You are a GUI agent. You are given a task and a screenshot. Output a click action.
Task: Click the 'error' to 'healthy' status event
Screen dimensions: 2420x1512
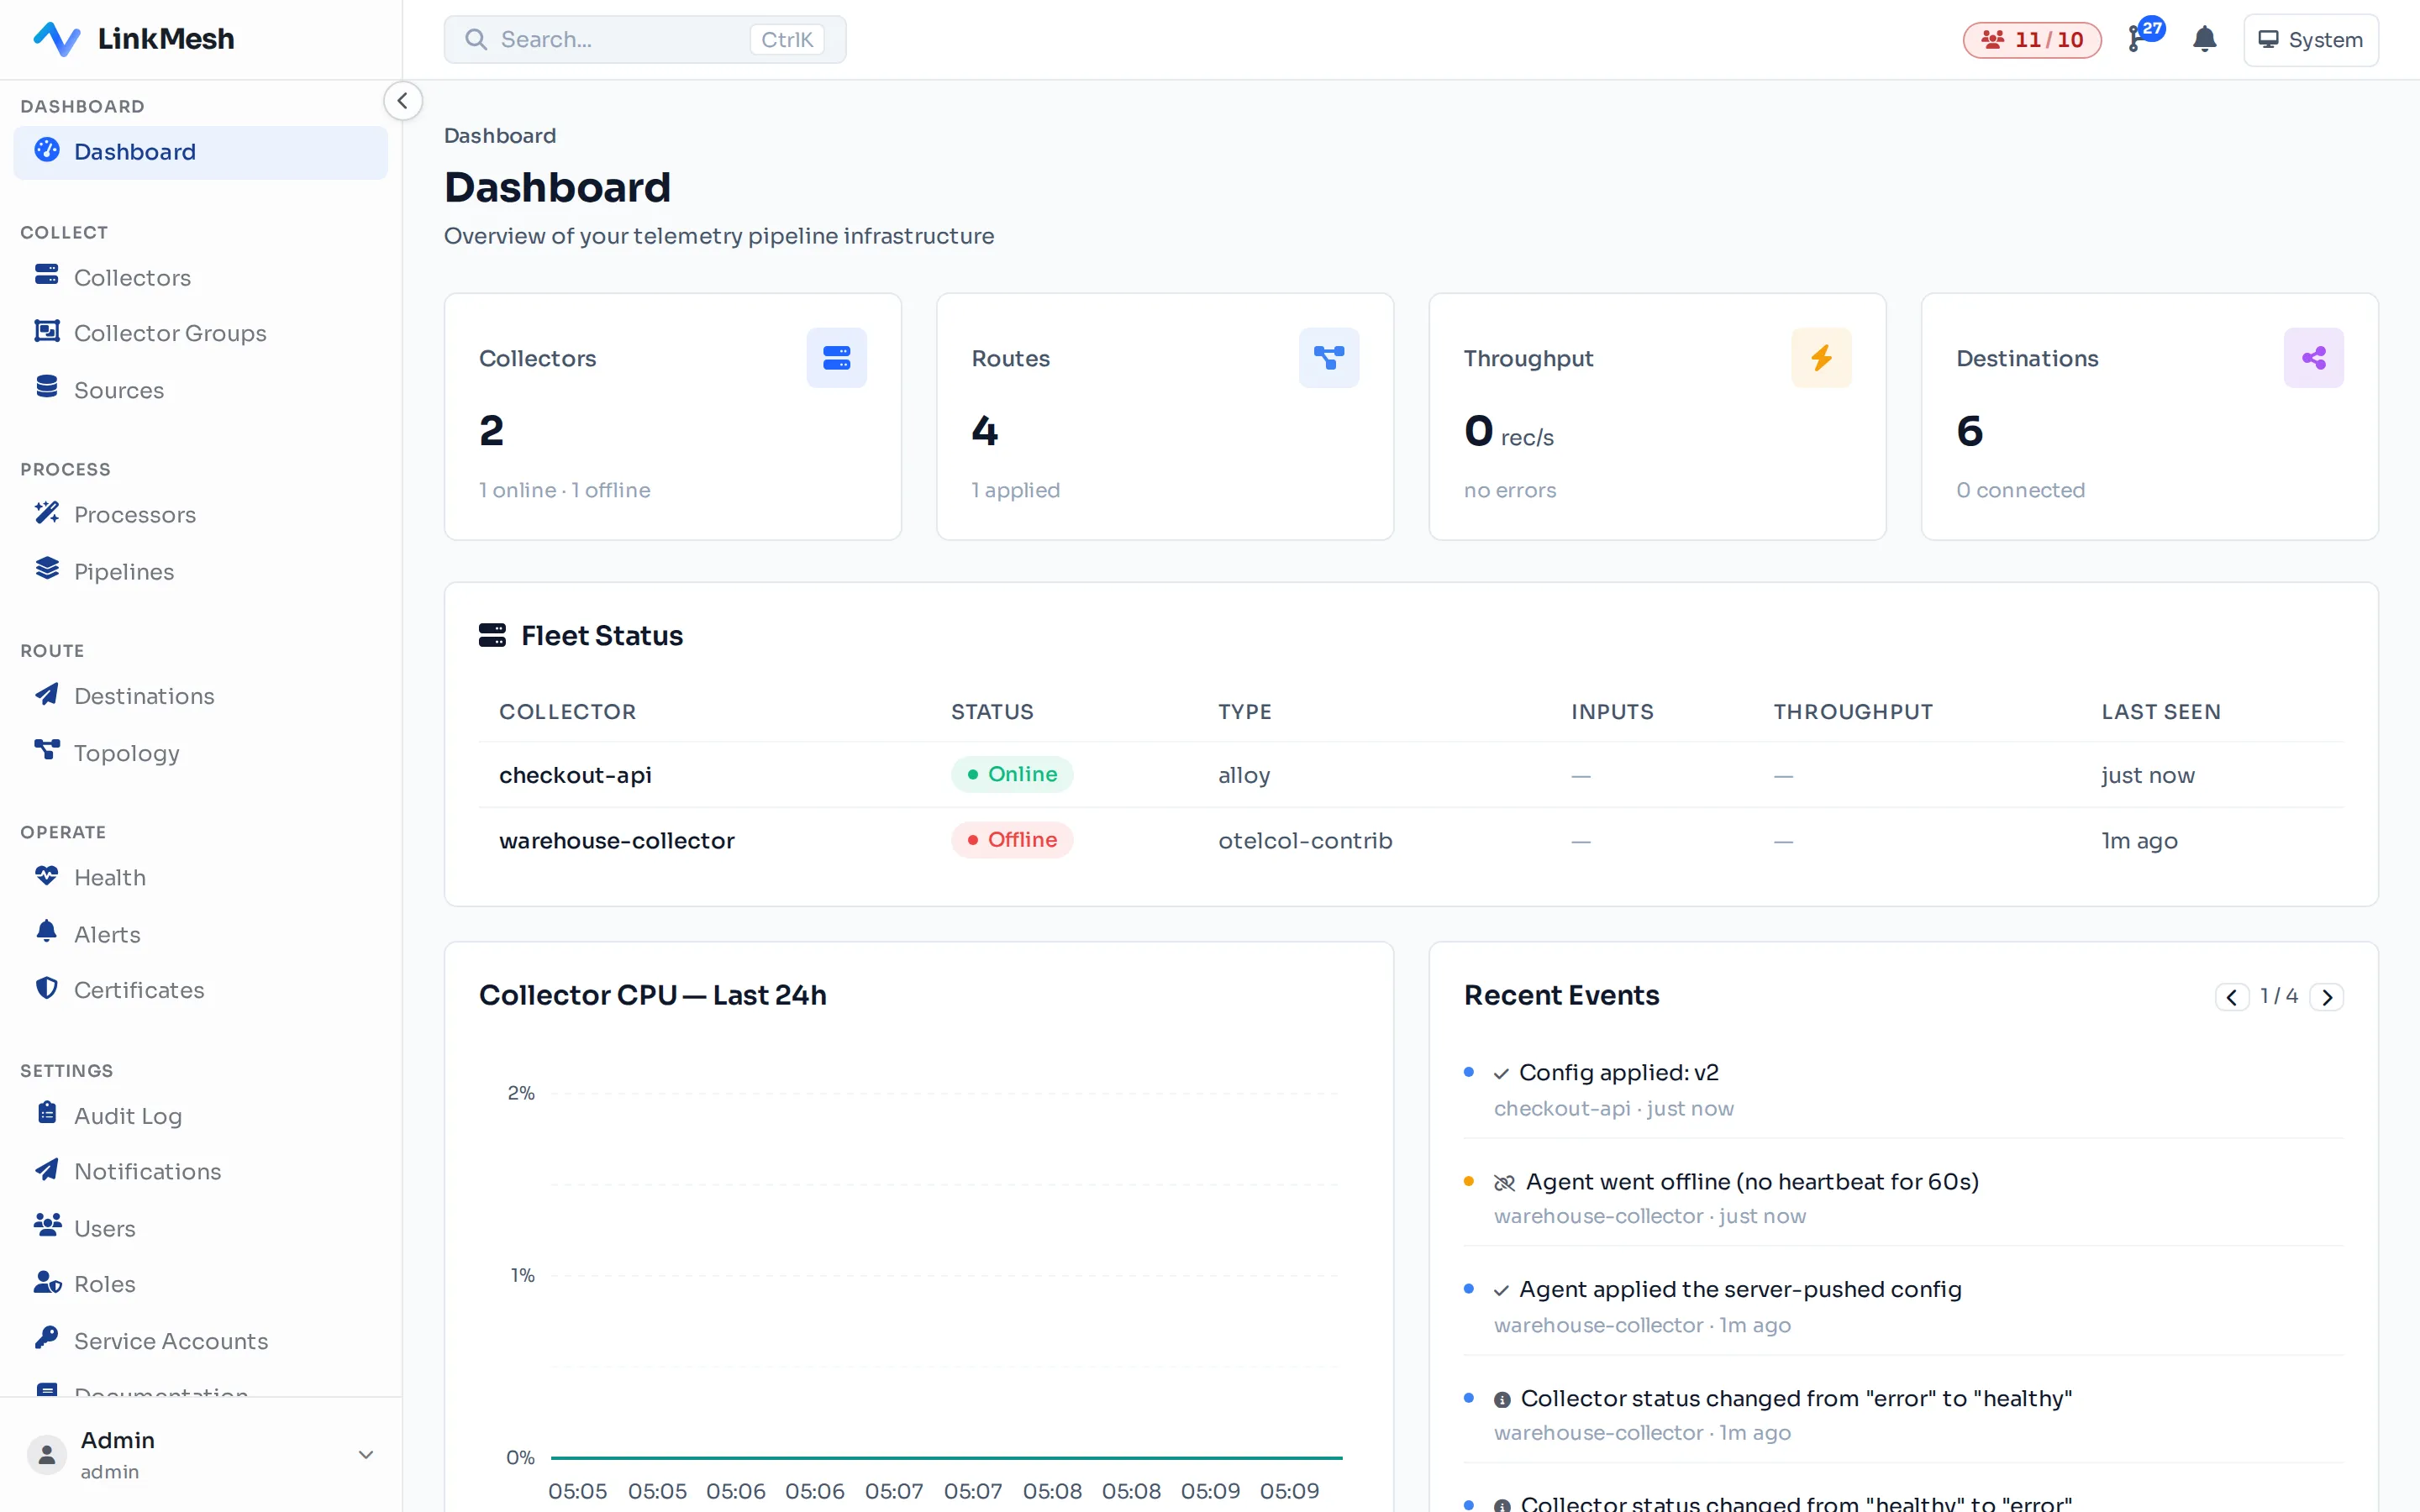point(1903,1415)
